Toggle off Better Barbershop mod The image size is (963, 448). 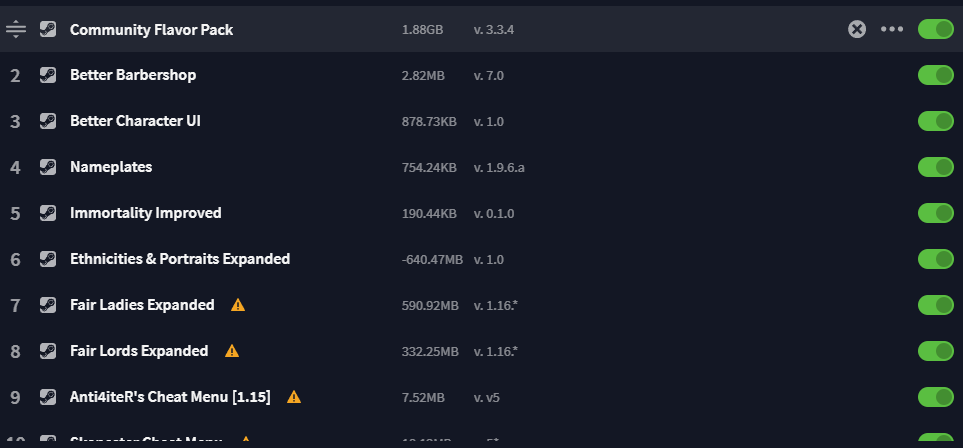pyautogui.click(x=935, y=75)
